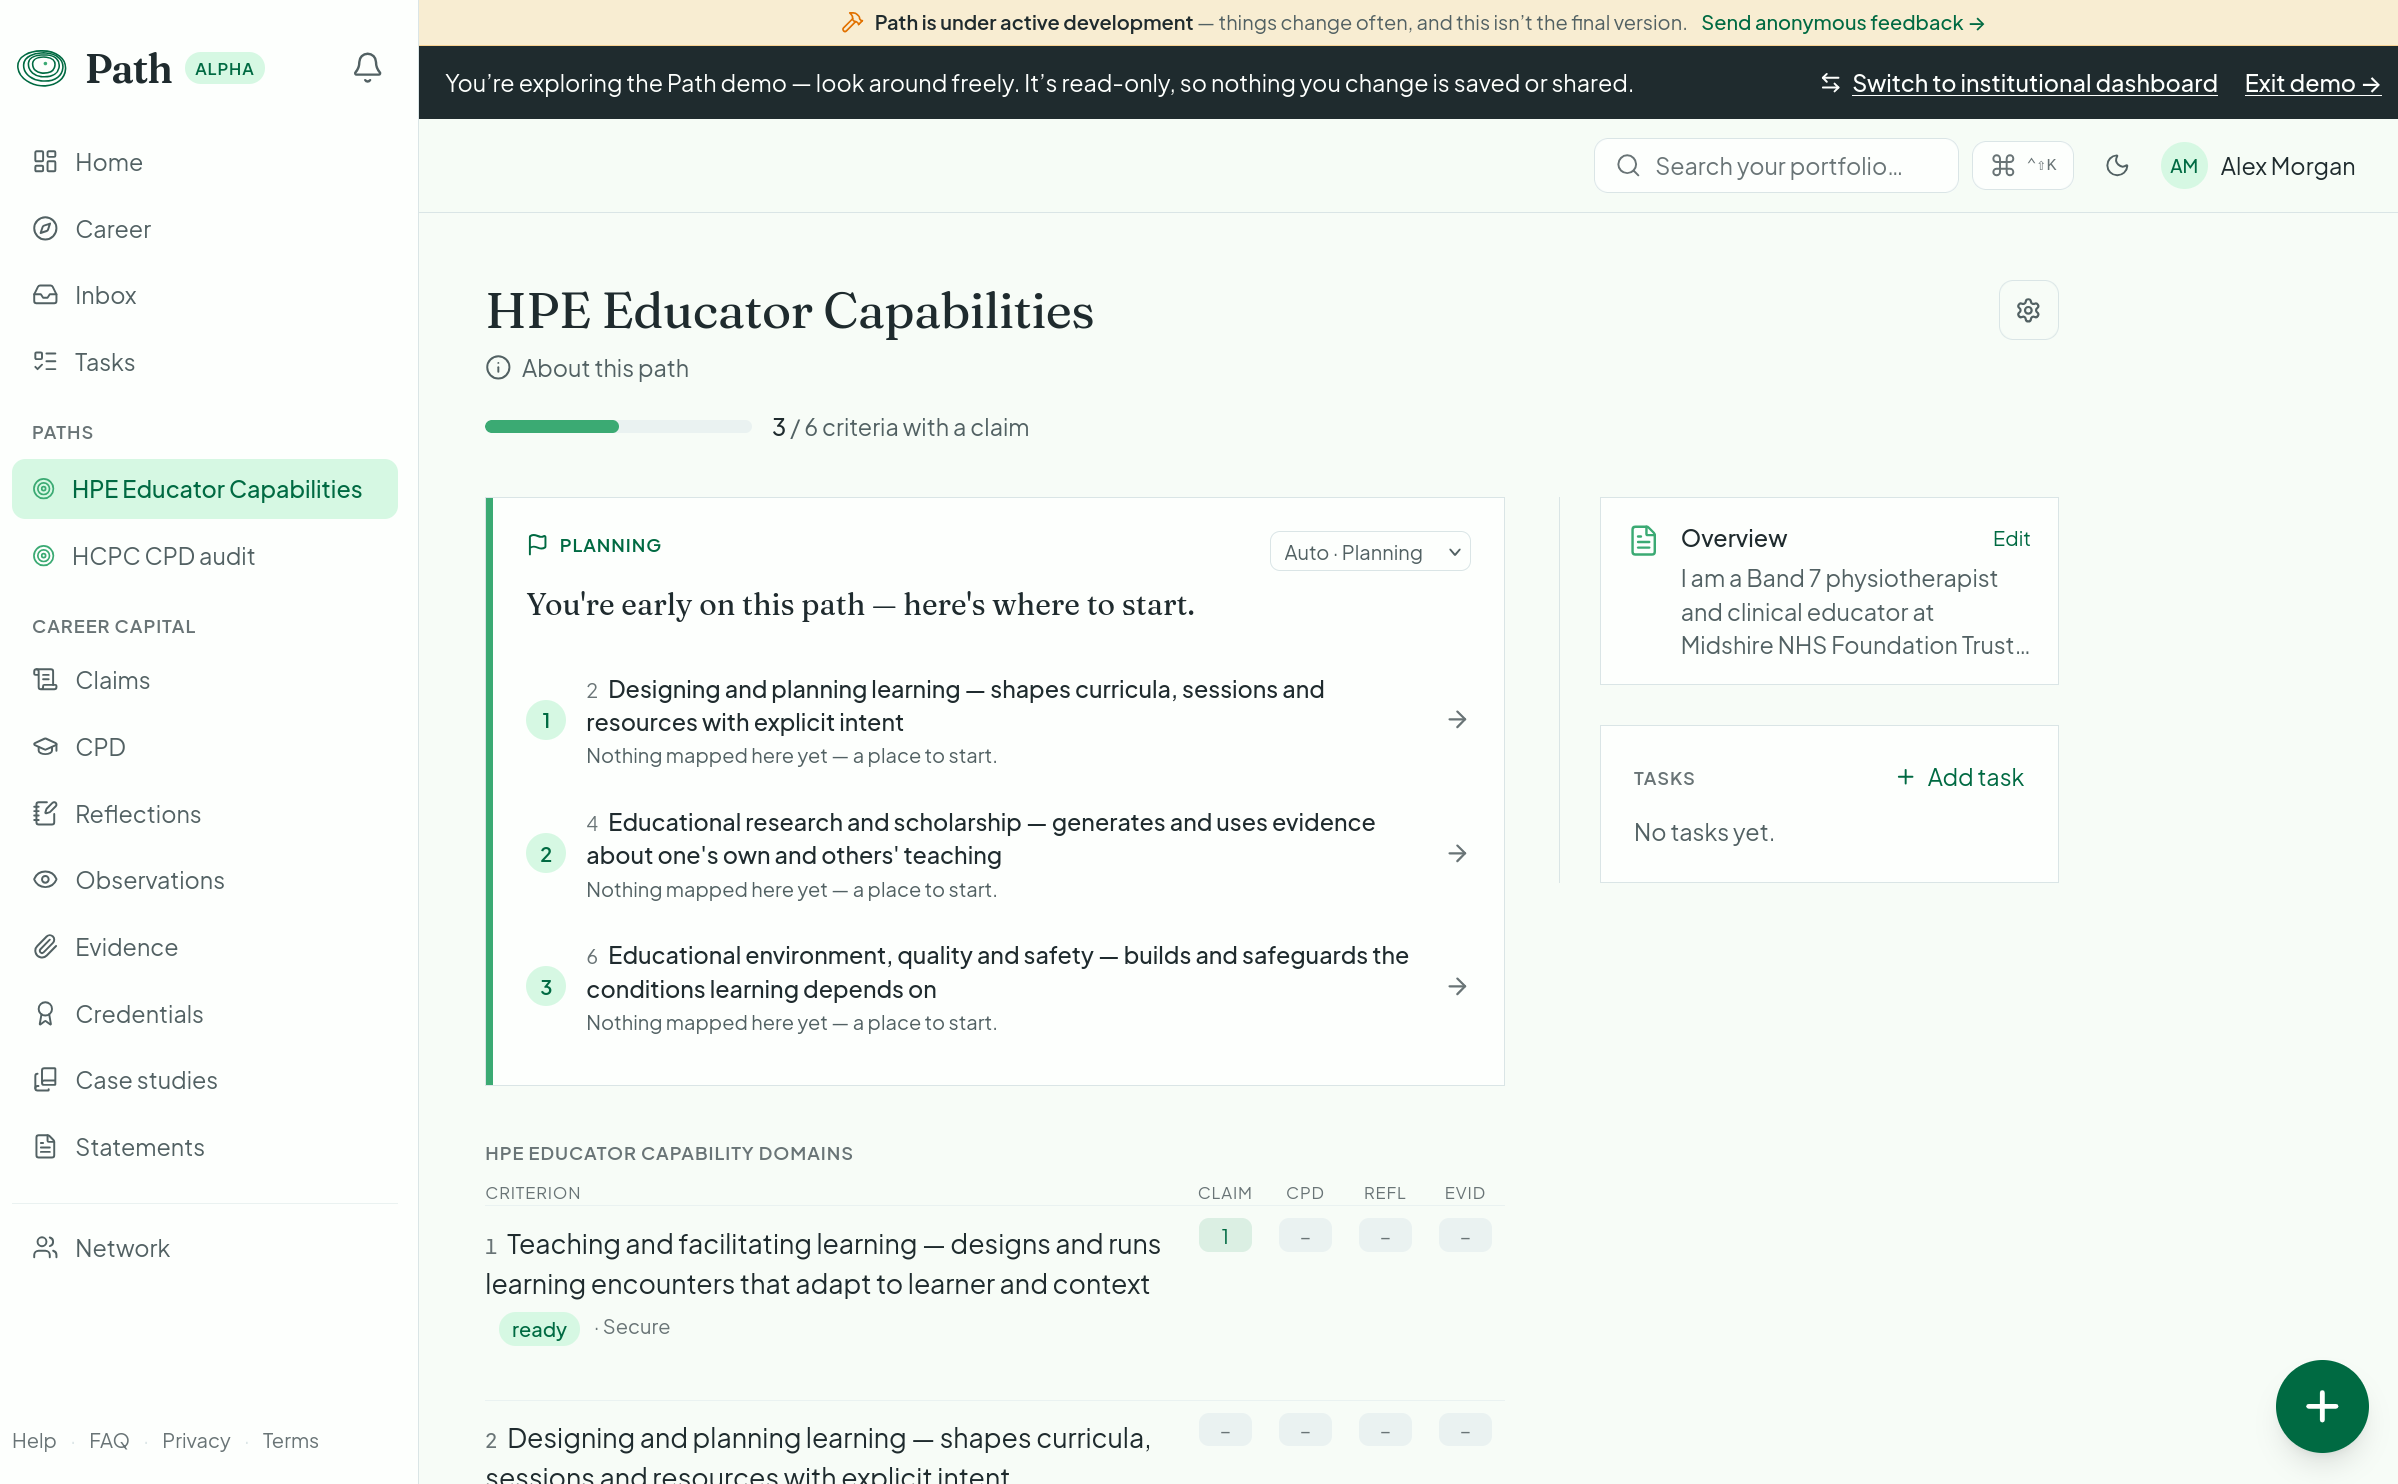Click the search magnifier icon
Screen dimensions: 2398x1484
pos(1628,166)
